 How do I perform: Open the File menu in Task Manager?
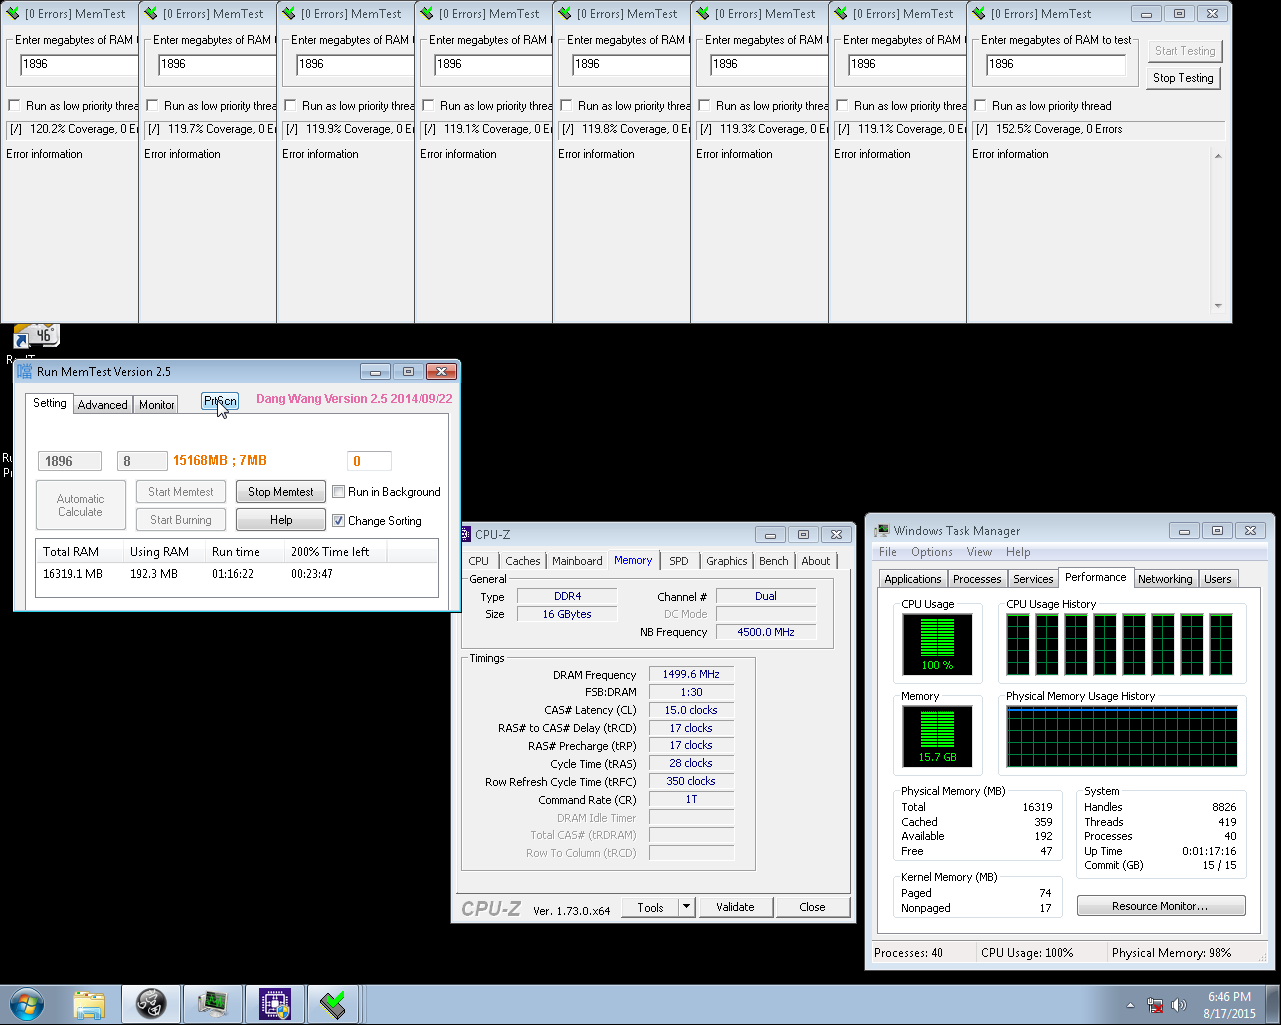[x=888, y=552]
